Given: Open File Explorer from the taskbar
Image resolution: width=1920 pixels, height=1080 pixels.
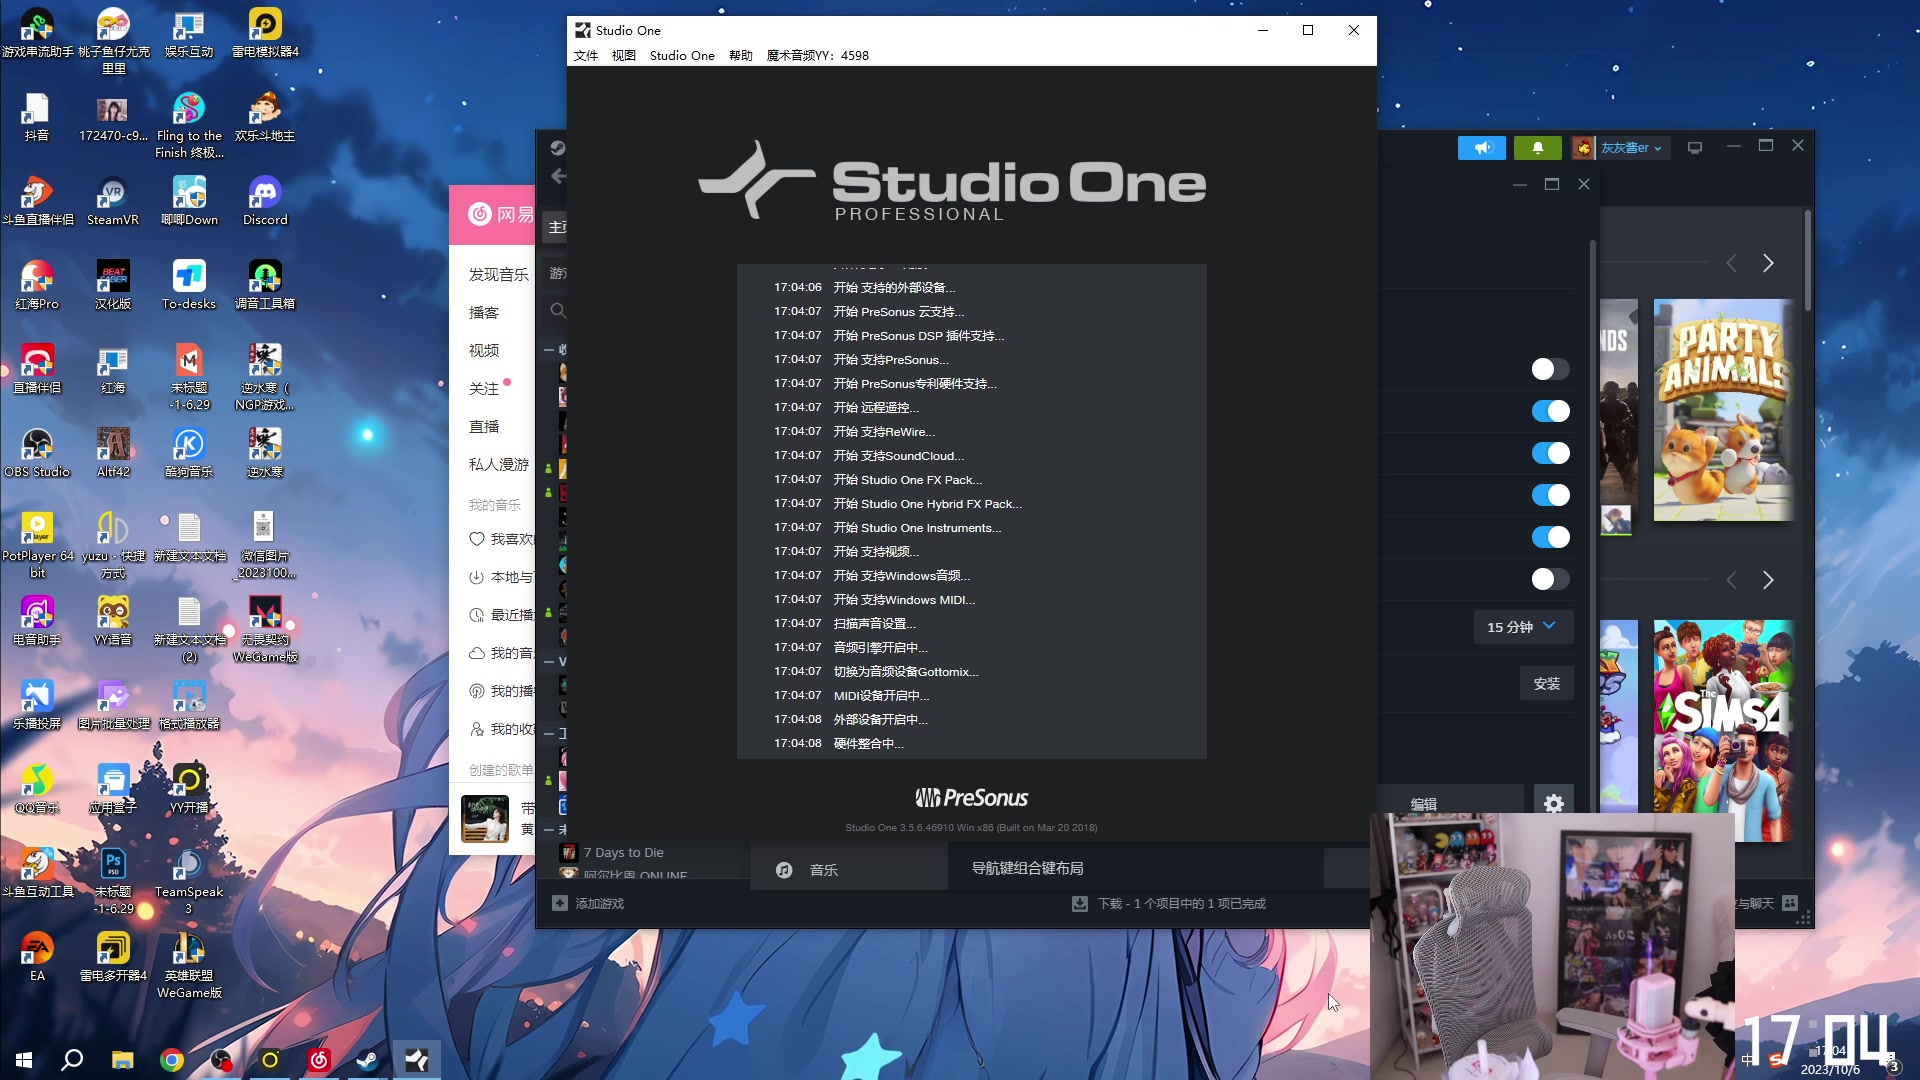Looking at the screenshot, I should 122,1060.
